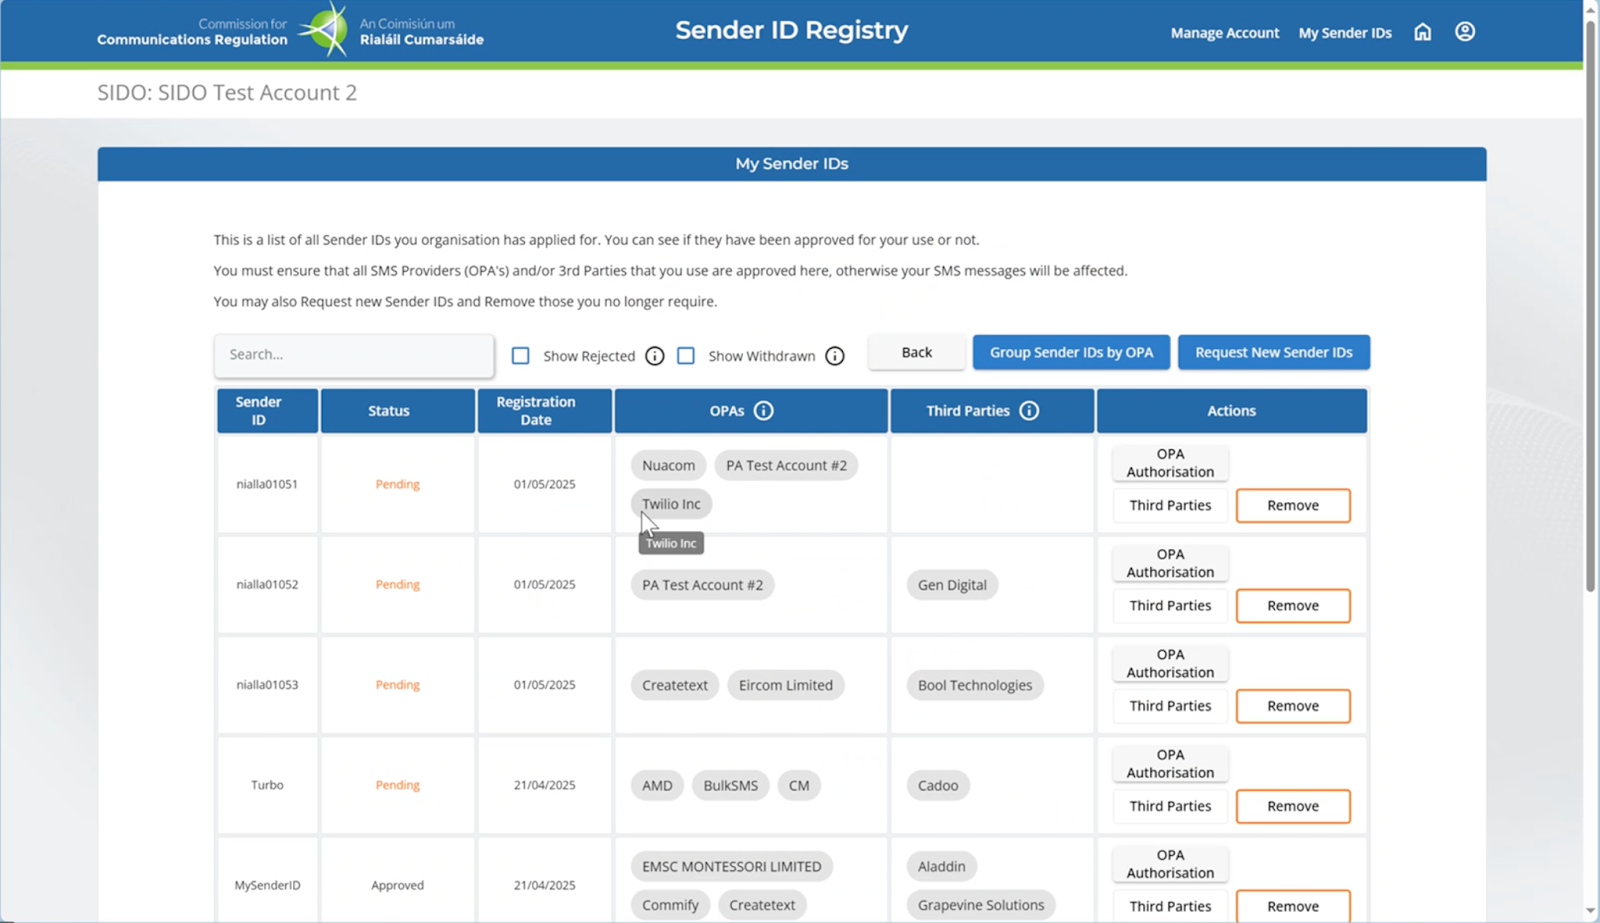Open Third Parties column info icon
Image resolution: width=1600 pixels, height=923 pixels.
(1029, 411)
